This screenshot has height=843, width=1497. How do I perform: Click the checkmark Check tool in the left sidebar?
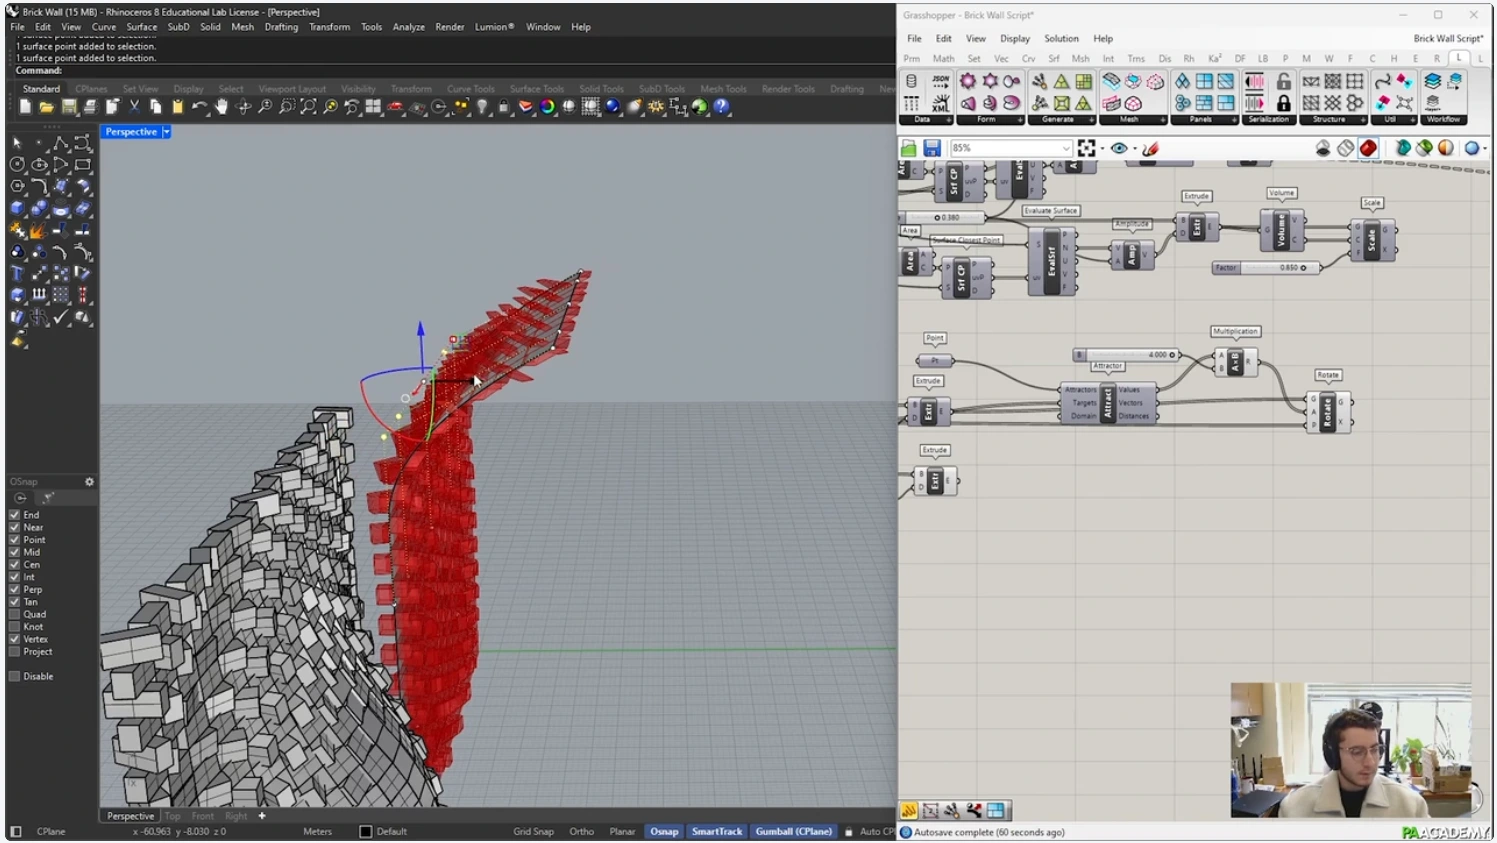(61, 317)
